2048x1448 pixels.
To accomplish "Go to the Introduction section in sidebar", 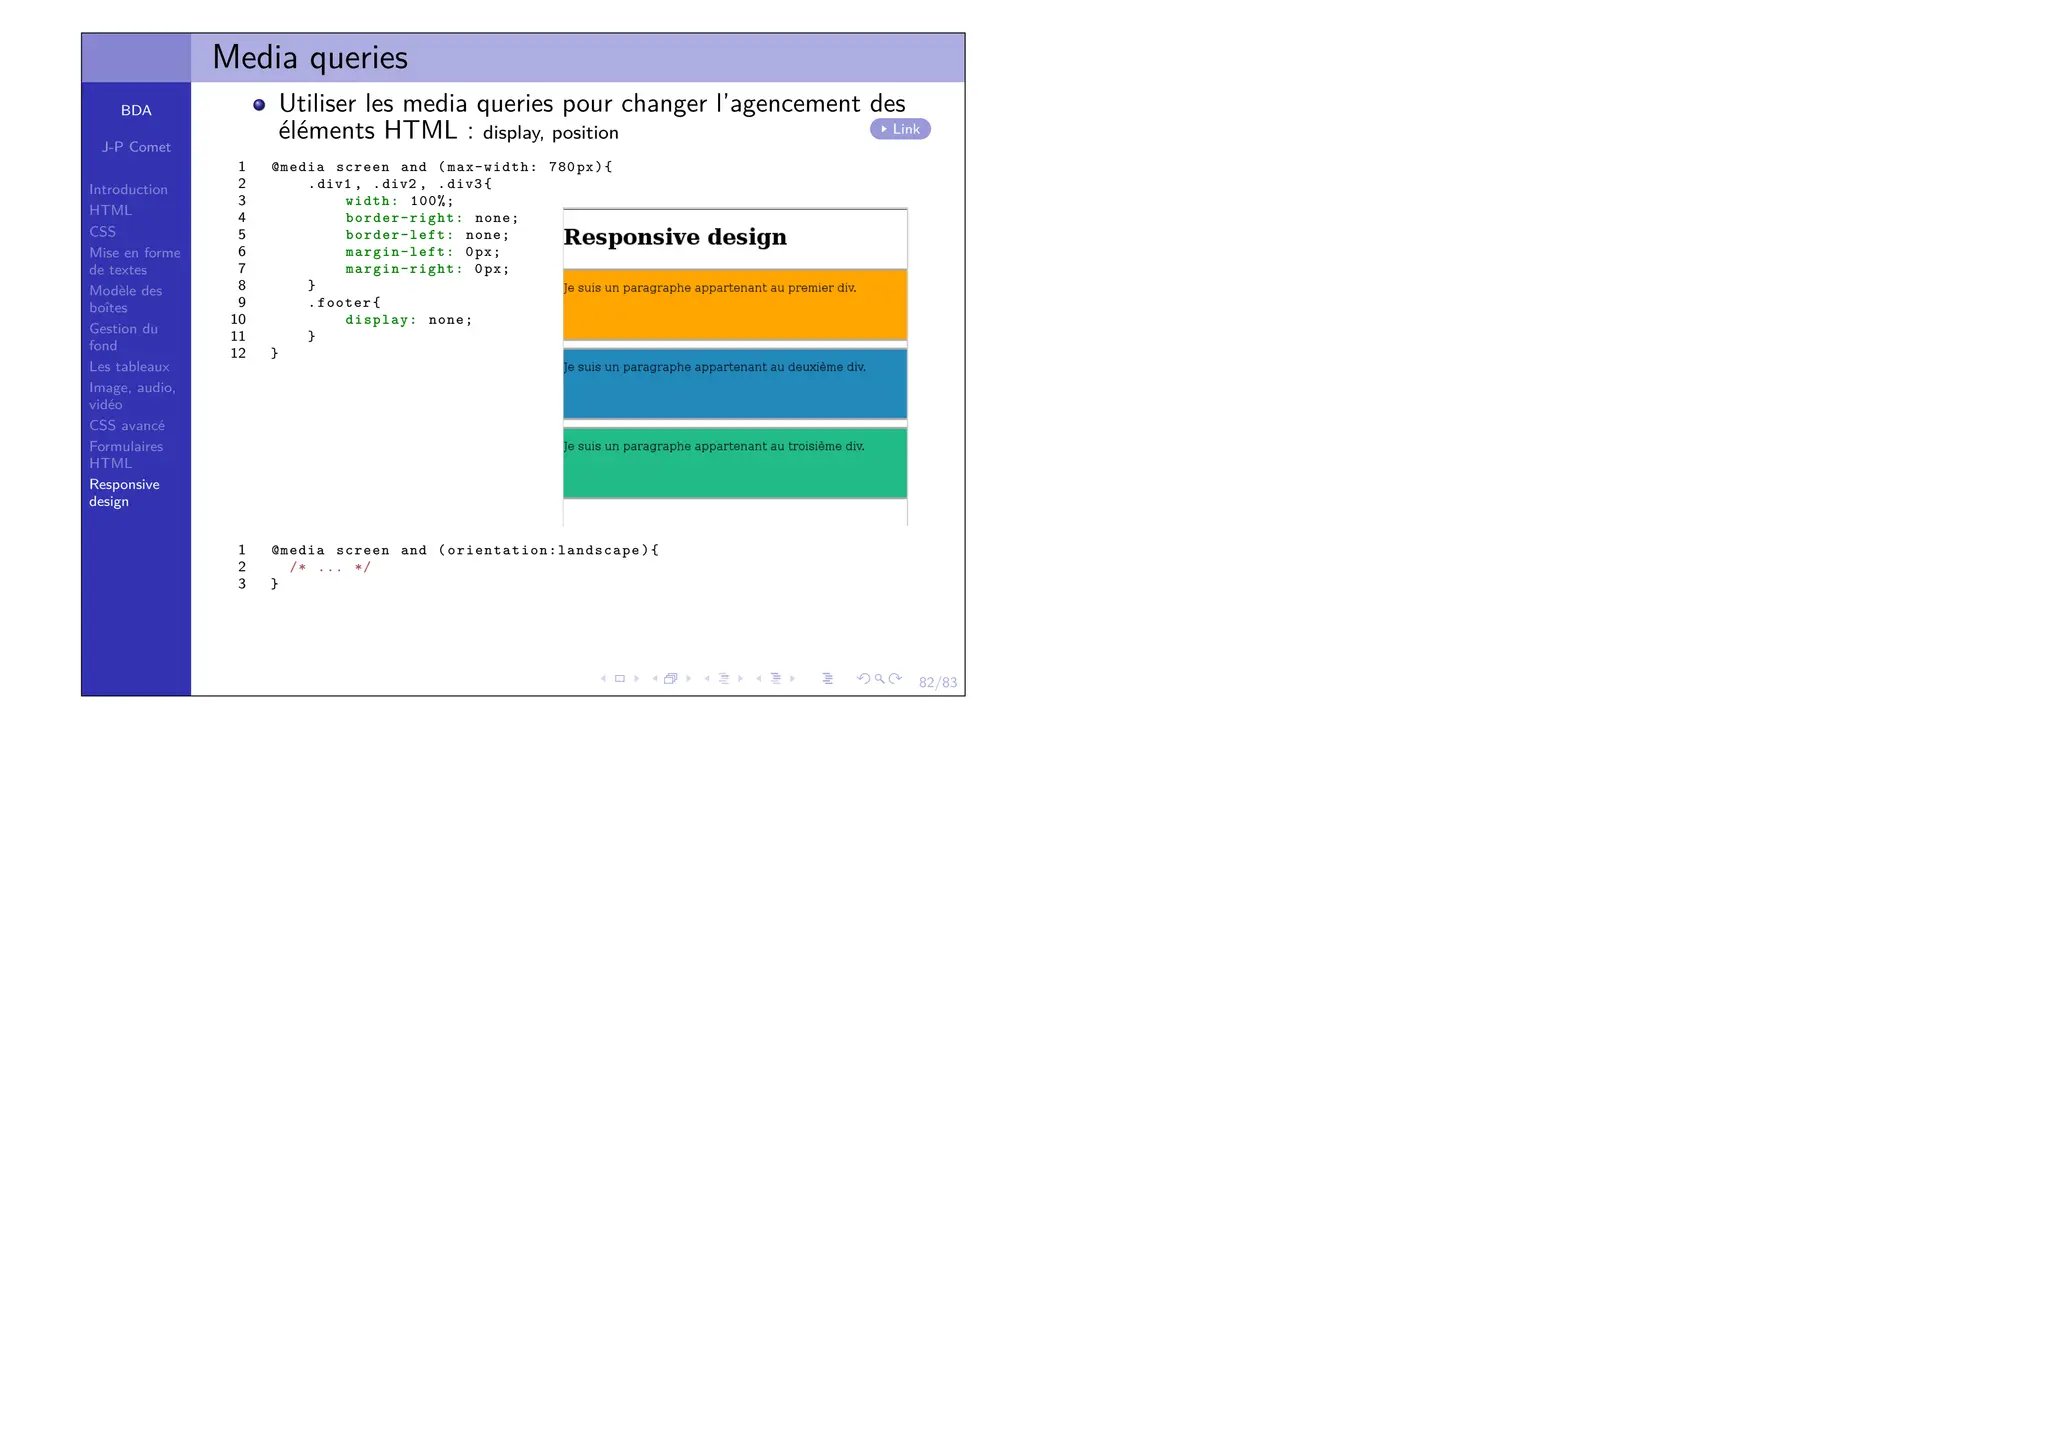I will [128, 190].
